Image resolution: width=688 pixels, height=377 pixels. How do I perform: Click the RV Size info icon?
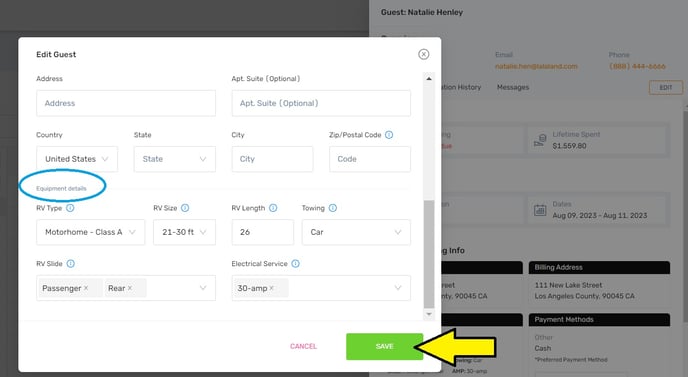pyautogui.click(x=185, y=208)
